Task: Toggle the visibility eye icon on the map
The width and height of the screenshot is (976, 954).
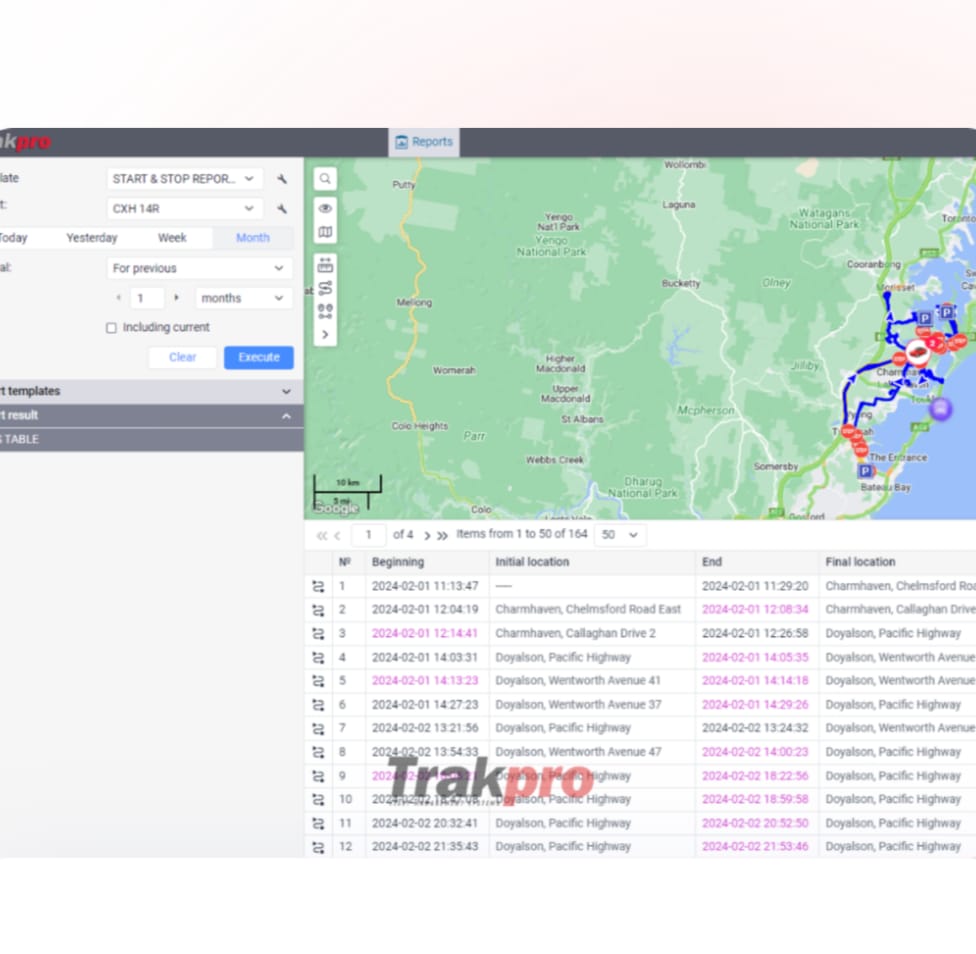Action: pyautogui.click(x=324, y=208)
